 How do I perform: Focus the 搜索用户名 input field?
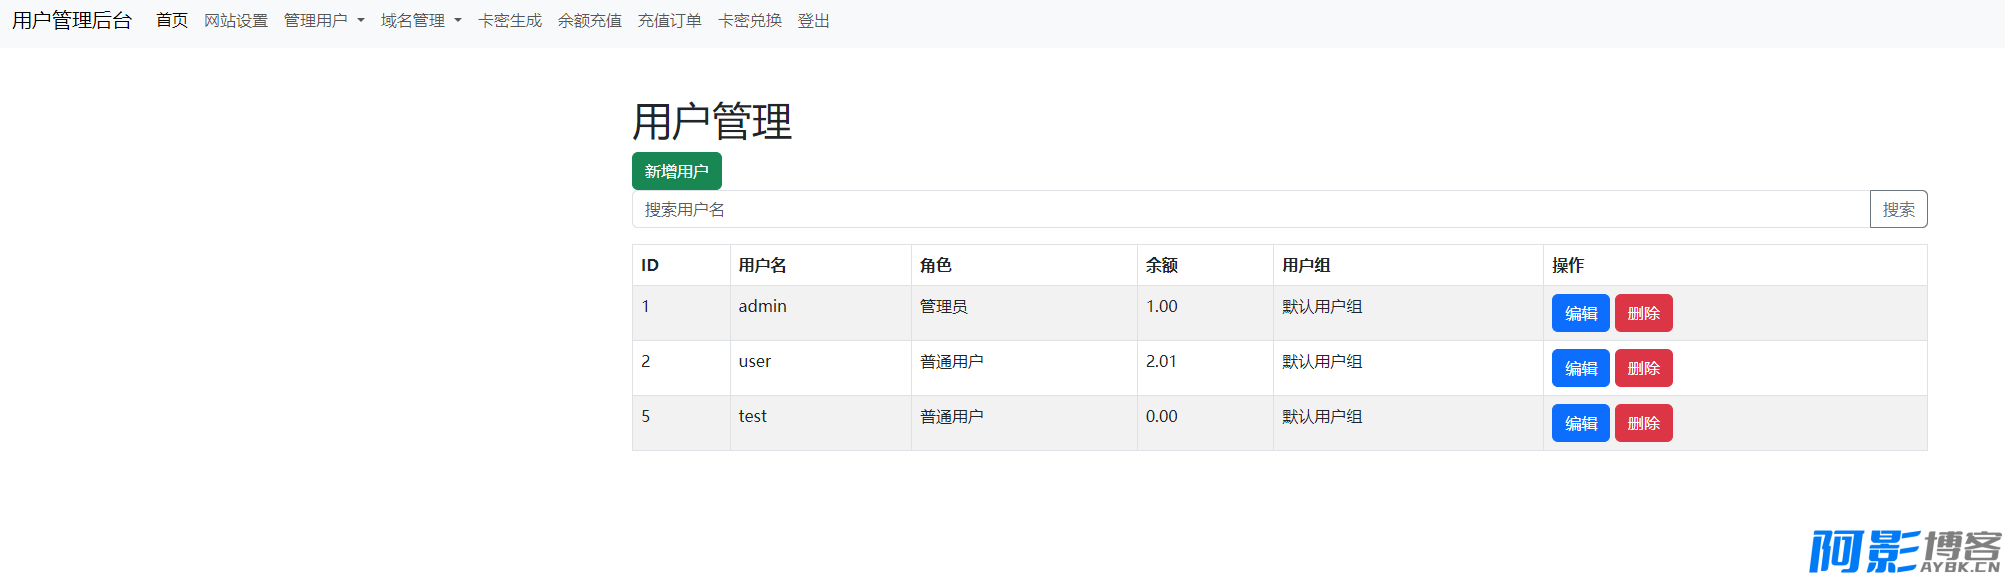tap(1251, 209)
